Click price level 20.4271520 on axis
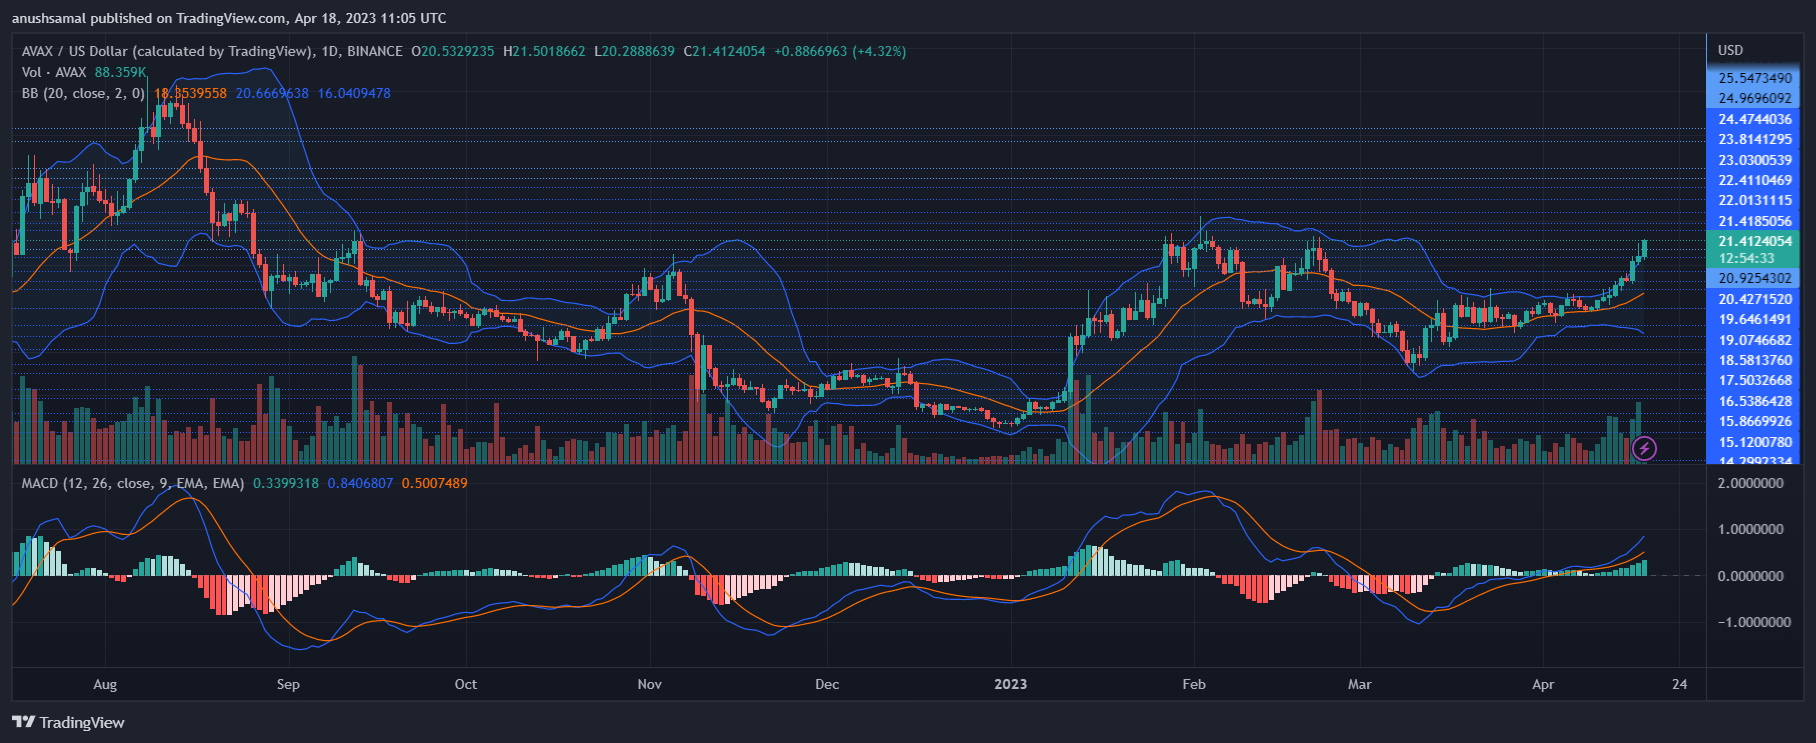 click(x=1755, y=299)
